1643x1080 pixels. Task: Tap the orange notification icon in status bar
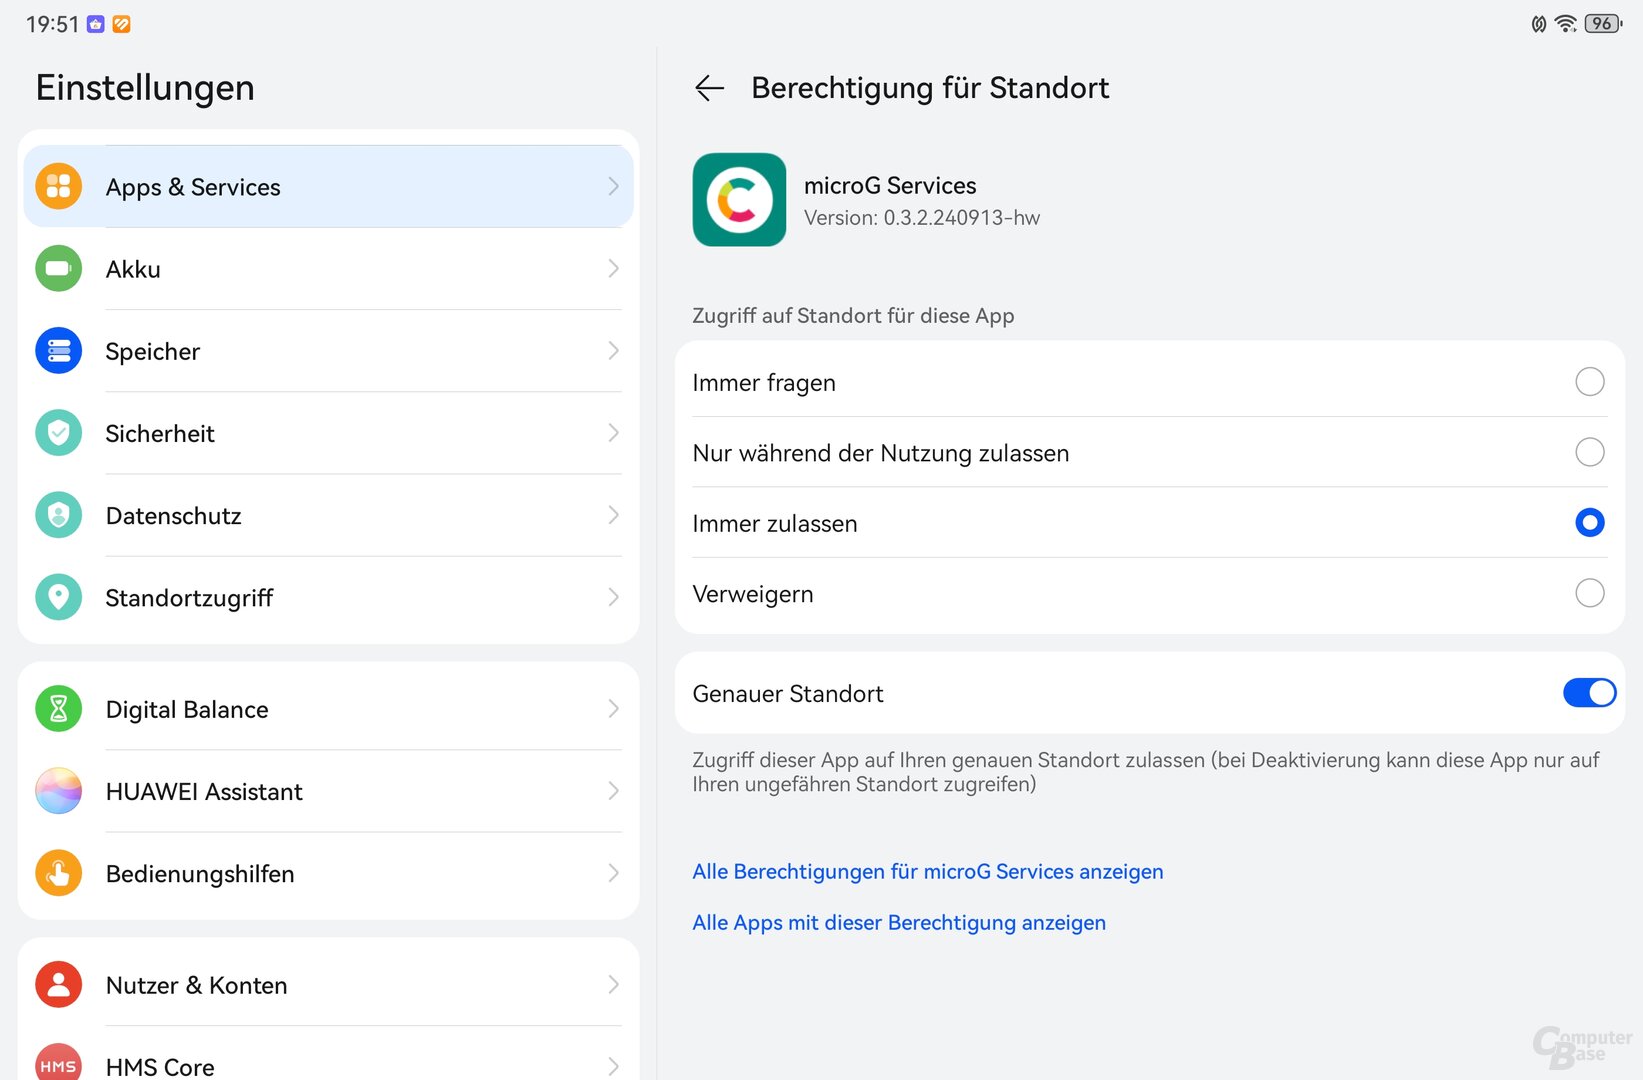click(121, 24)
